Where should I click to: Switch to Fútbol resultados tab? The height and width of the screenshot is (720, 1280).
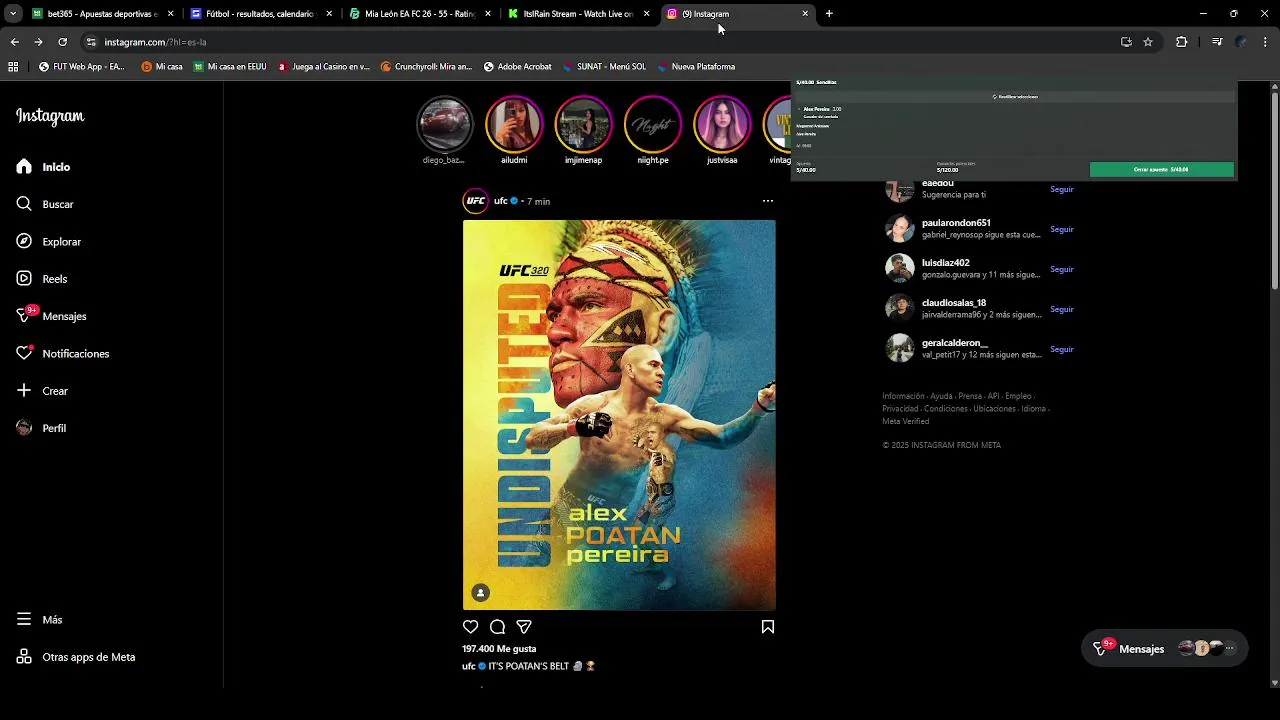[x=260, y=14]
